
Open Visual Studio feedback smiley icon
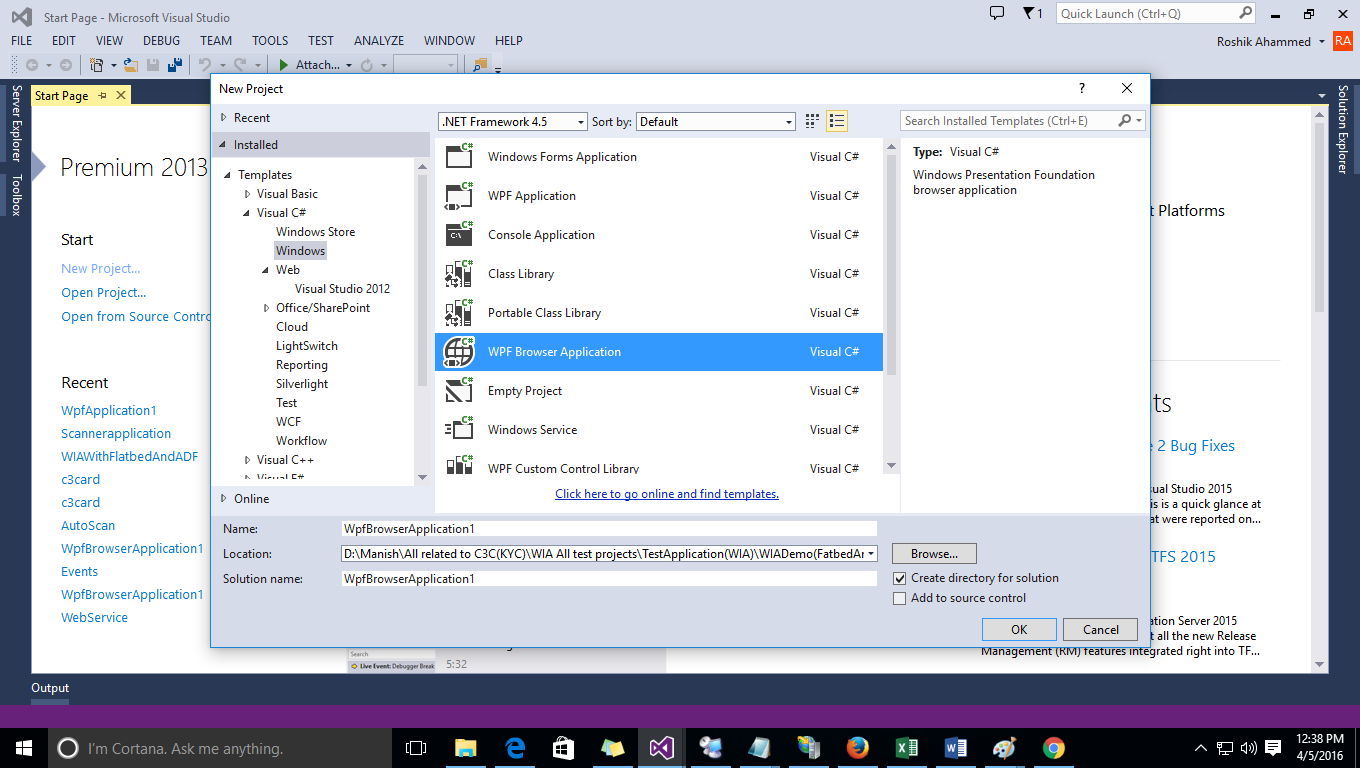pyautogui.click(x=996, y=14)
